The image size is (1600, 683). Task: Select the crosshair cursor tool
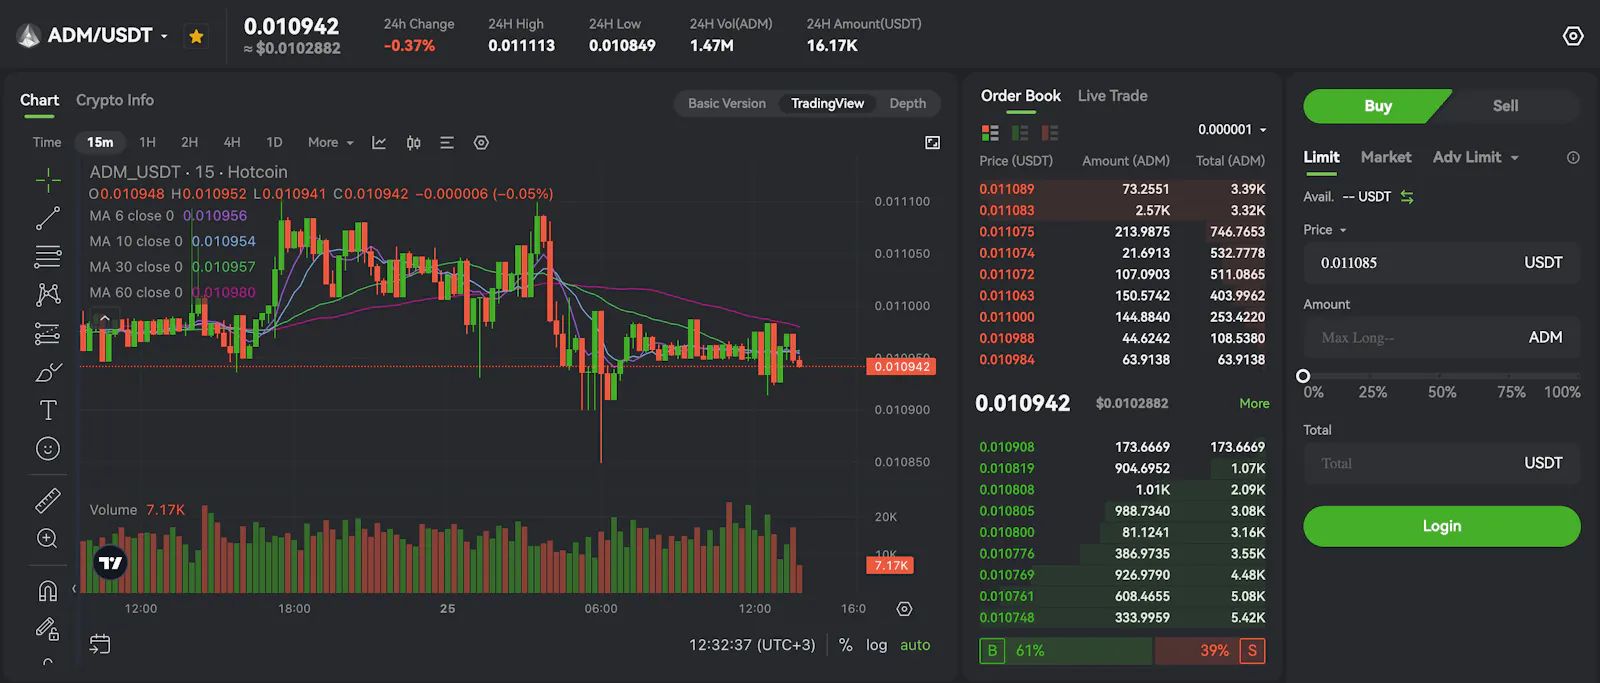coord(48,180)
